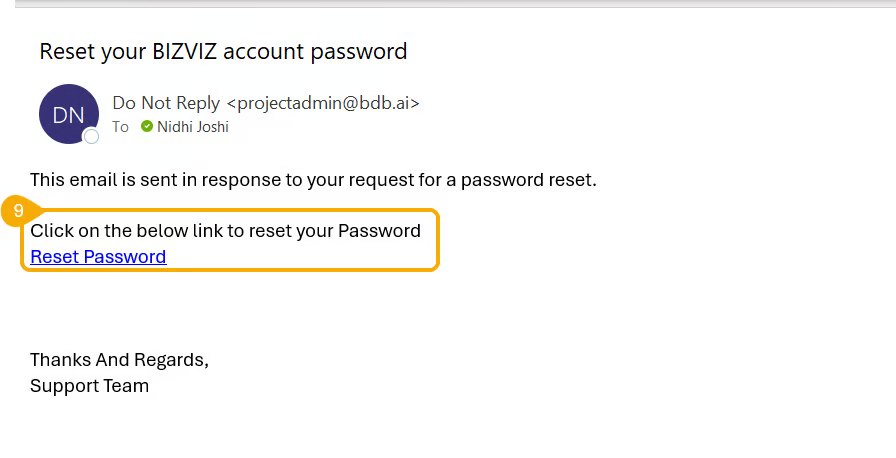Click the "To" recipient label

[120, 127]
